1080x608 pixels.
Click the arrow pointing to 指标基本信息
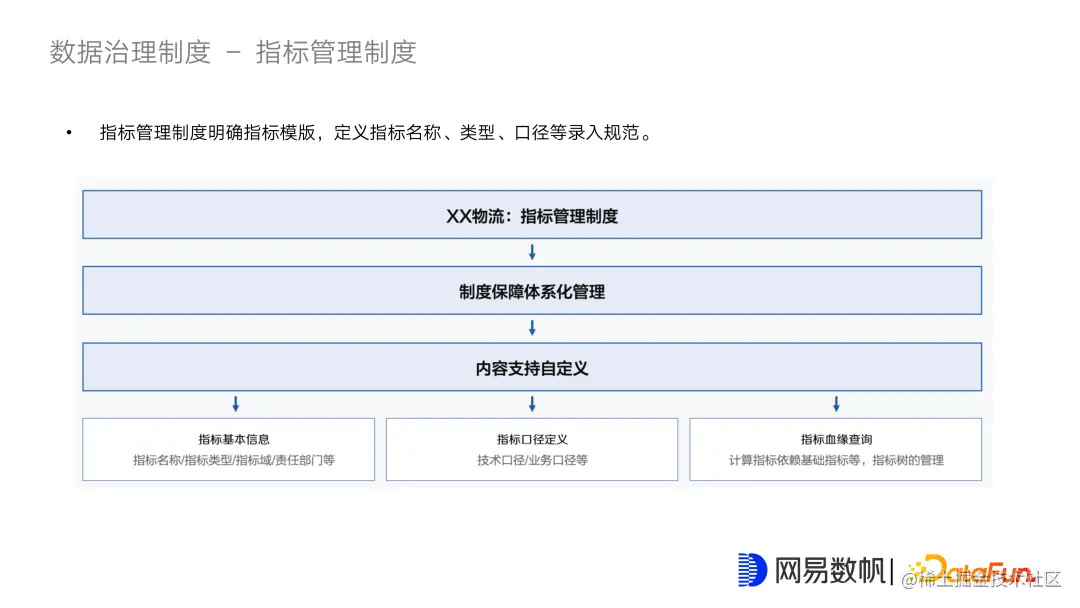pos(235,404)
